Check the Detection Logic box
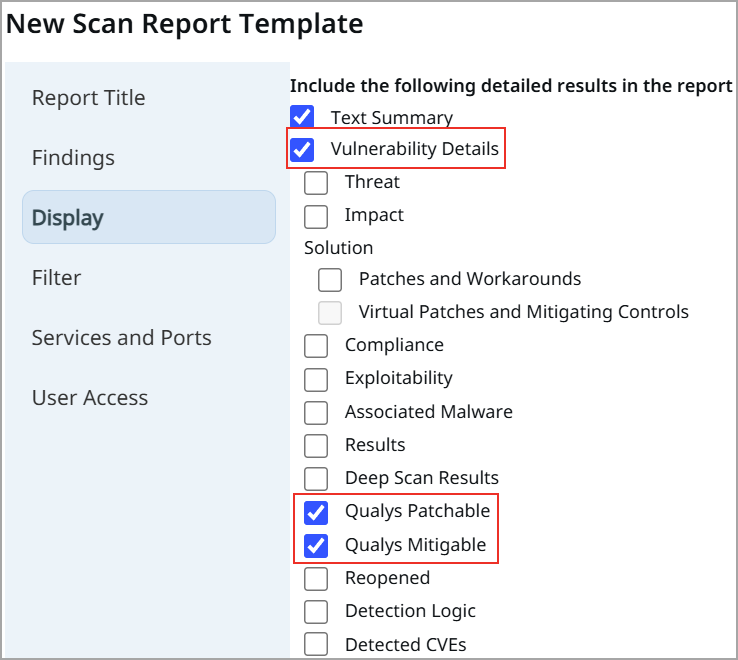Screen dimensions: 738x660 coord(316,612)
